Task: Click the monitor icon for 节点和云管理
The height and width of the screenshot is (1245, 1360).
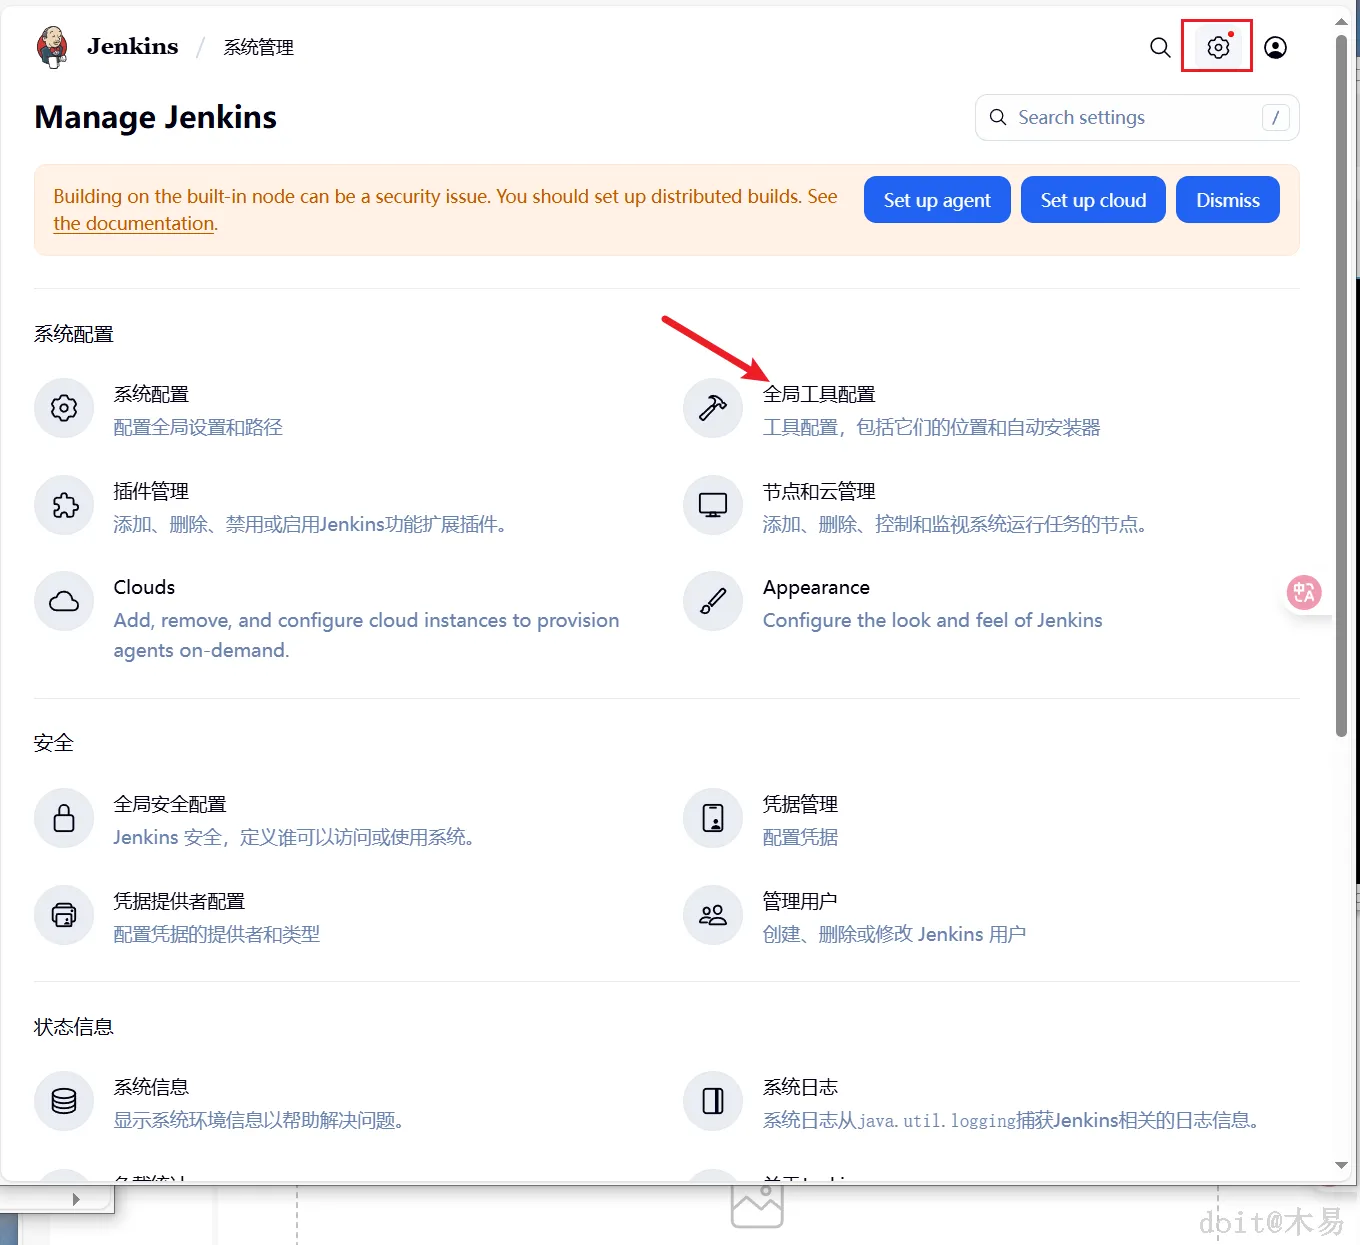Action: [x=713, y=505]
